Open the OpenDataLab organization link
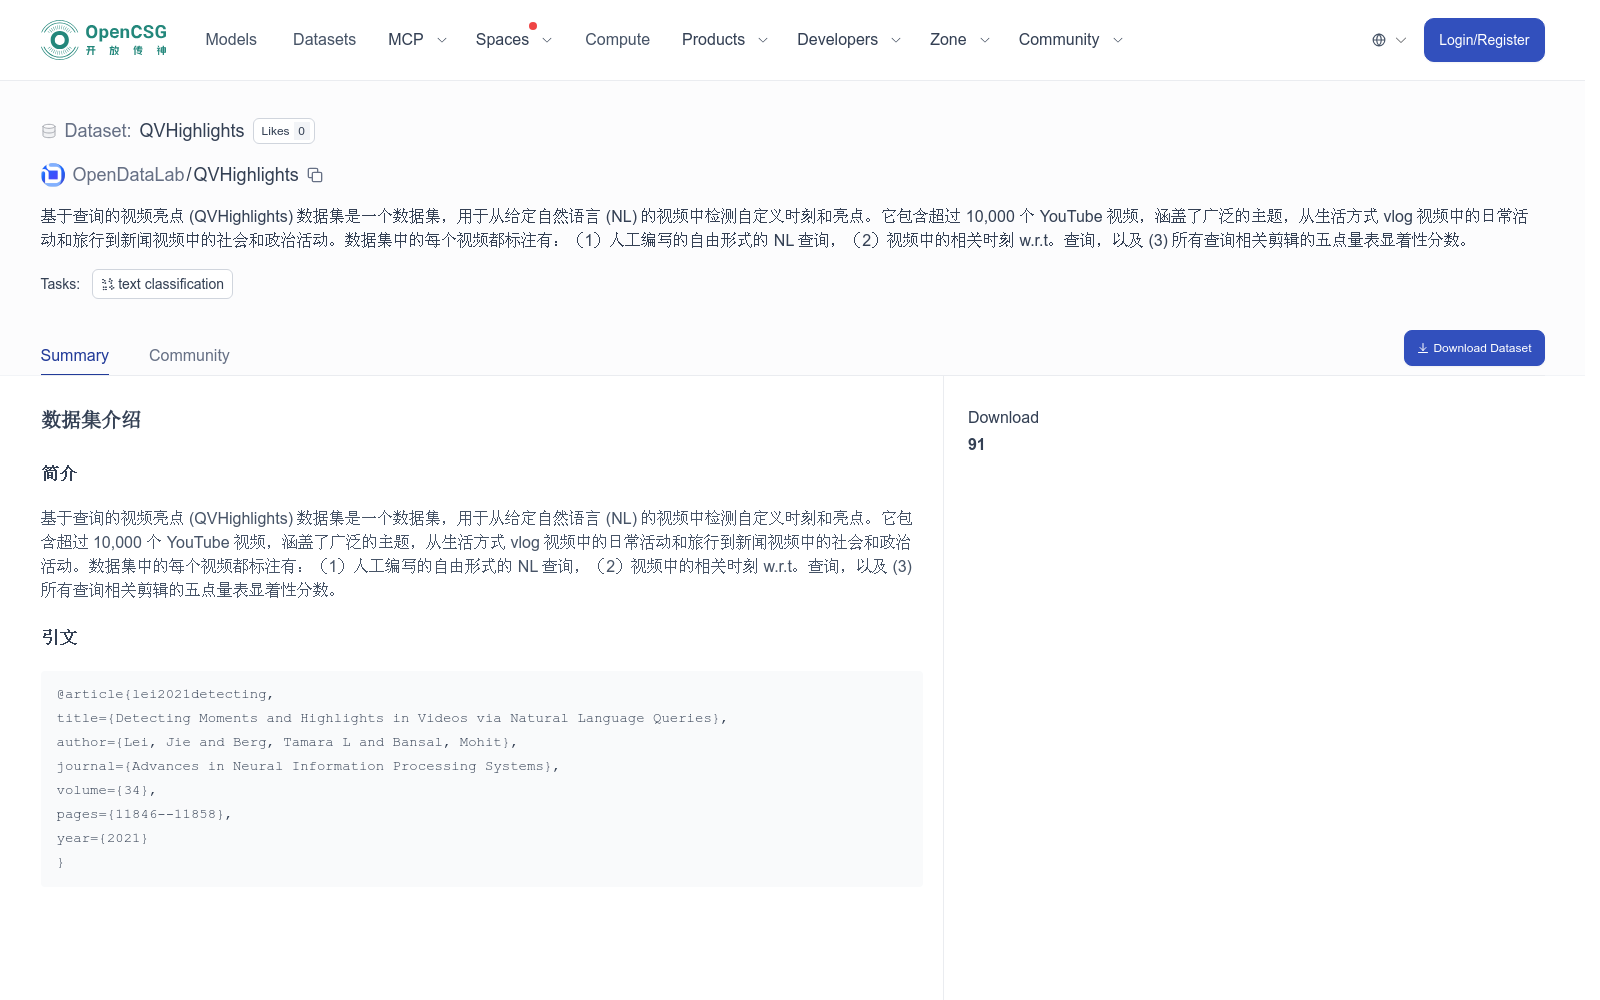 [128, 175]
